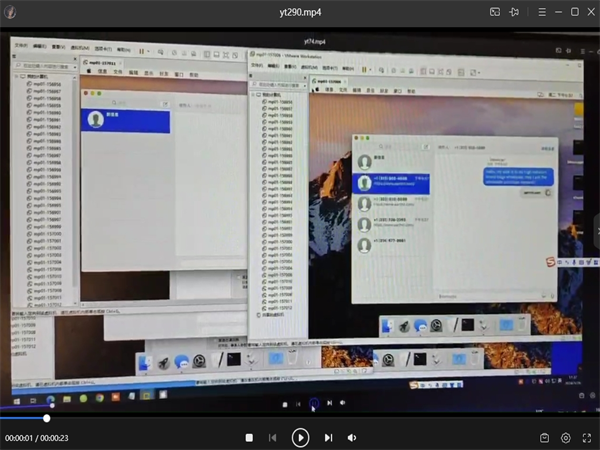Viewport: 600px width, 450px height.
Task: Enter fullscreen mode
Action: (x=586, y=437)
